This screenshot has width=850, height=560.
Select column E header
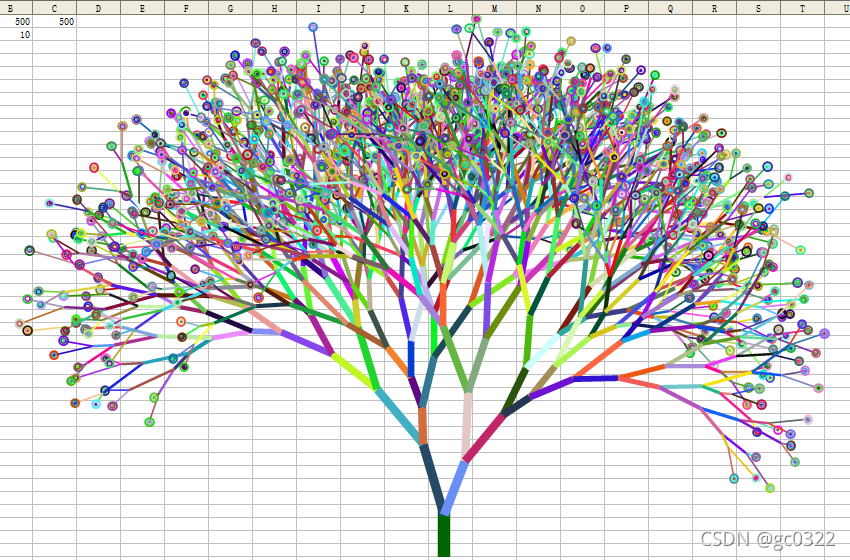pyautogui.click(x=142, y=8)
